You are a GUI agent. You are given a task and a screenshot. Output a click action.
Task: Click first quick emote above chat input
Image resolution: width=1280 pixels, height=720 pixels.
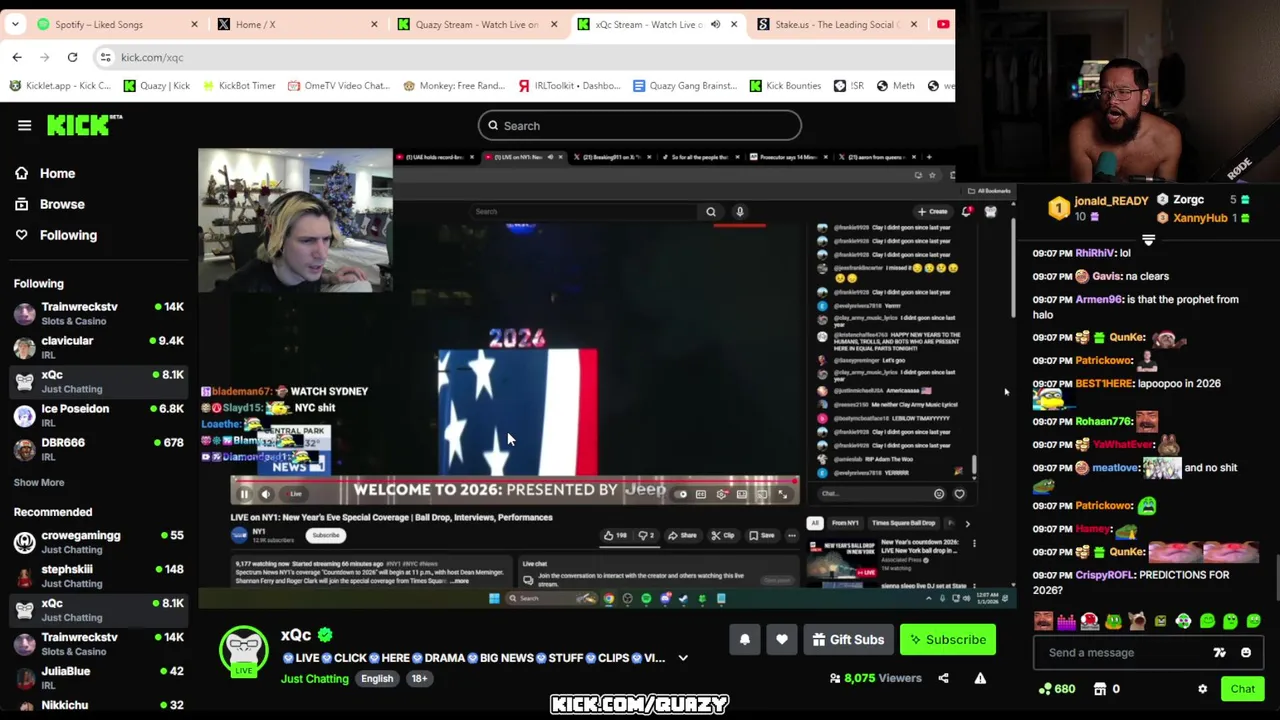point(1044,621)
